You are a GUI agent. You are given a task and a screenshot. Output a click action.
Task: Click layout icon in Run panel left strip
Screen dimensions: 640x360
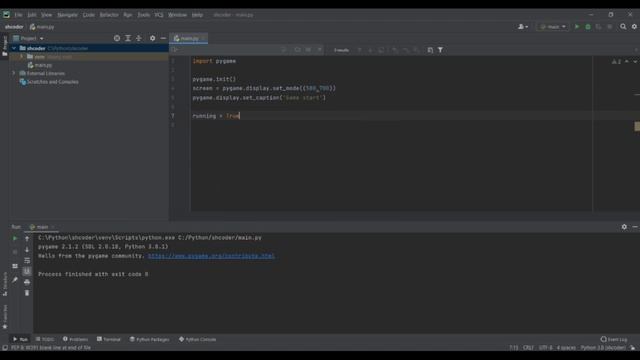click(15, 266)
